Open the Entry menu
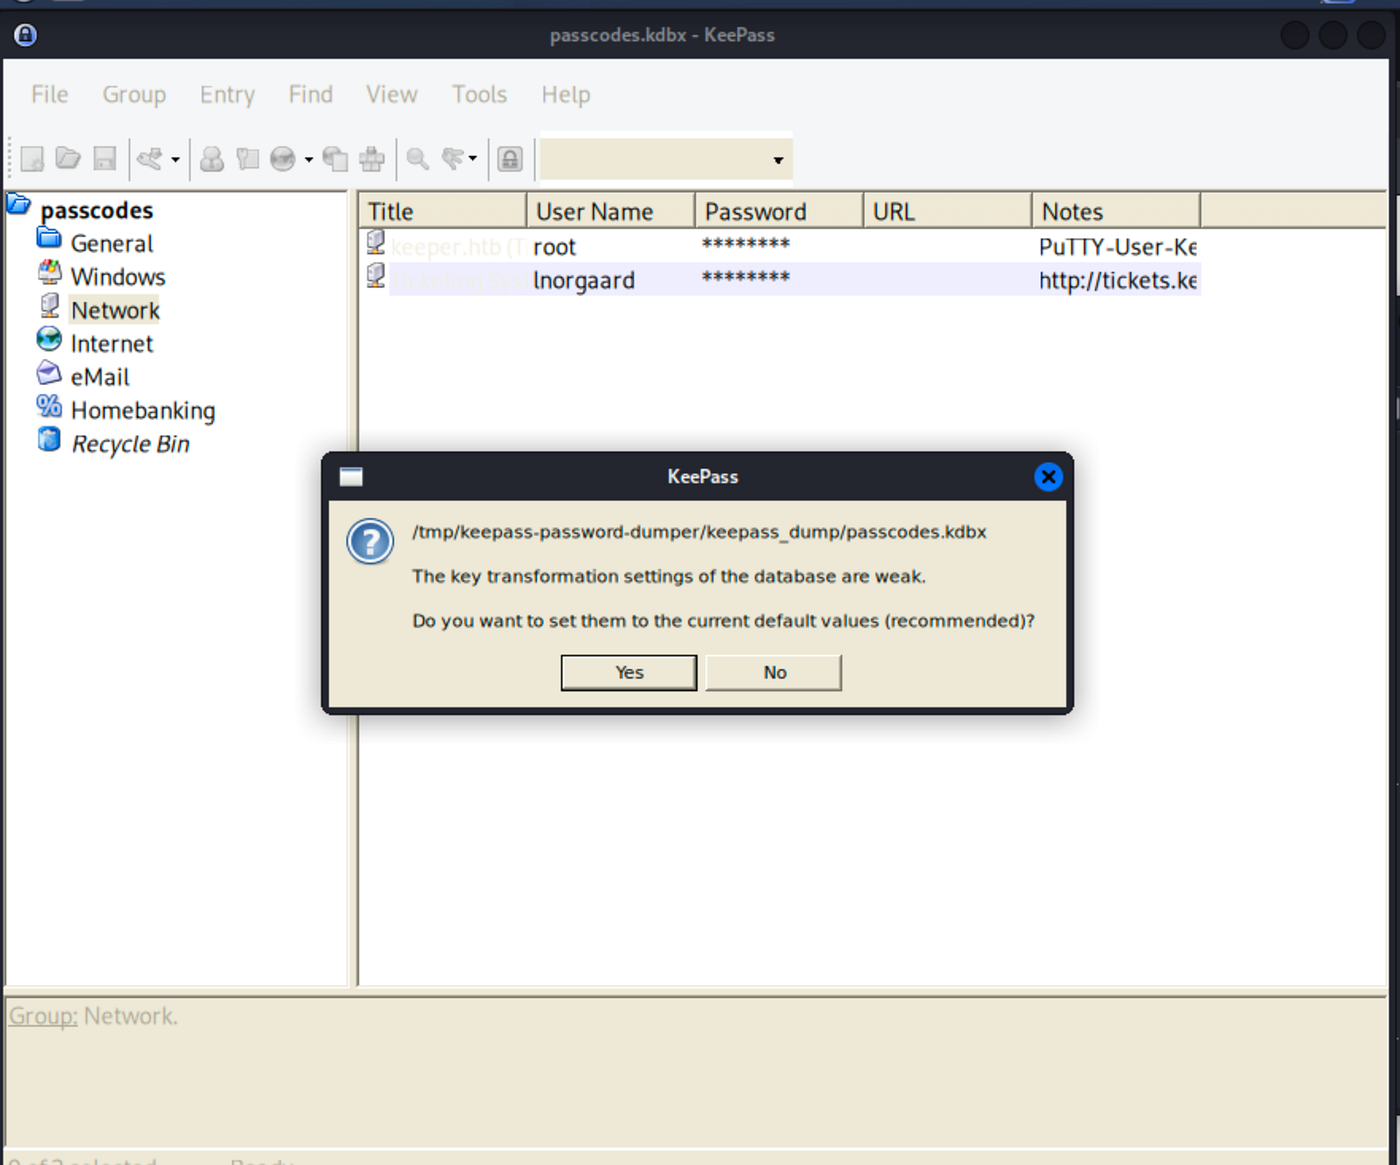 tap(227, 94)
